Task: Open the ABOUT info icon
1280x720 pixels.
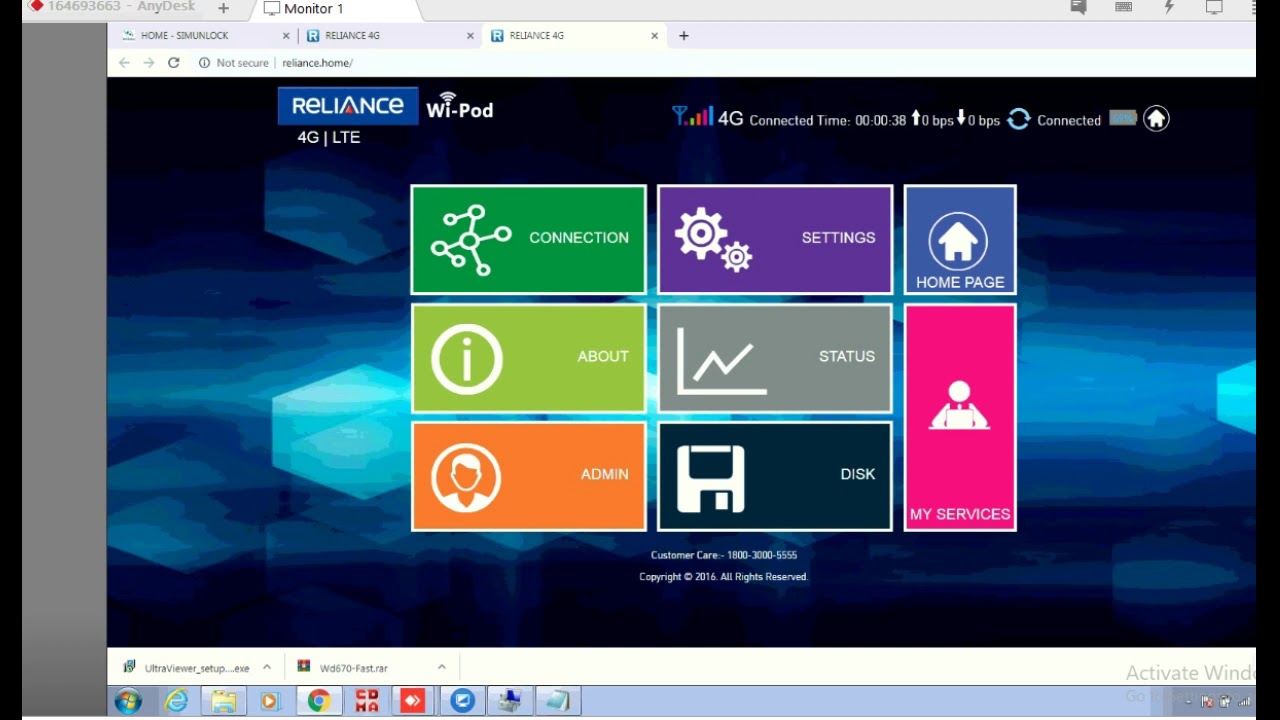Action: tap(466, 357)
